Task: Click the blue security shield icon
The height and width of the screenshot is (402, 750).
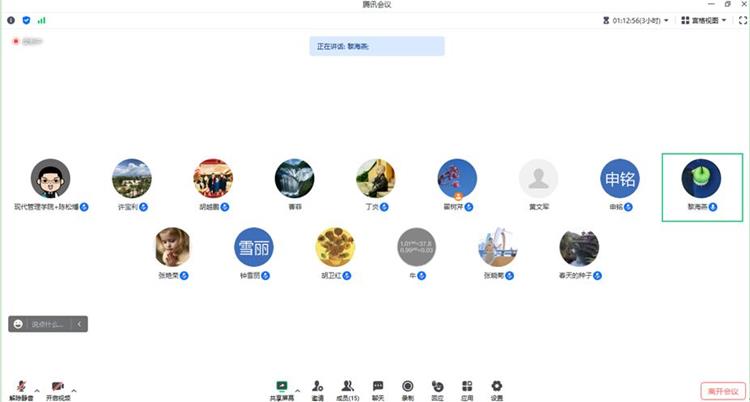Action: tap(26, 21)
